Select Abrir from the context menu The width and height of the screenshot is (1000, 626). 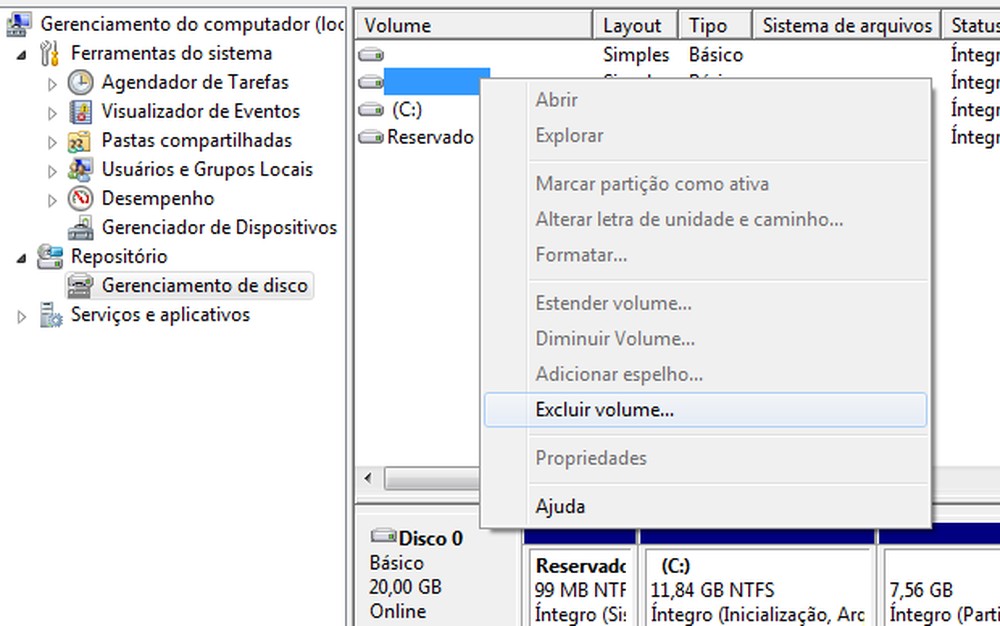tap(557, 99)
